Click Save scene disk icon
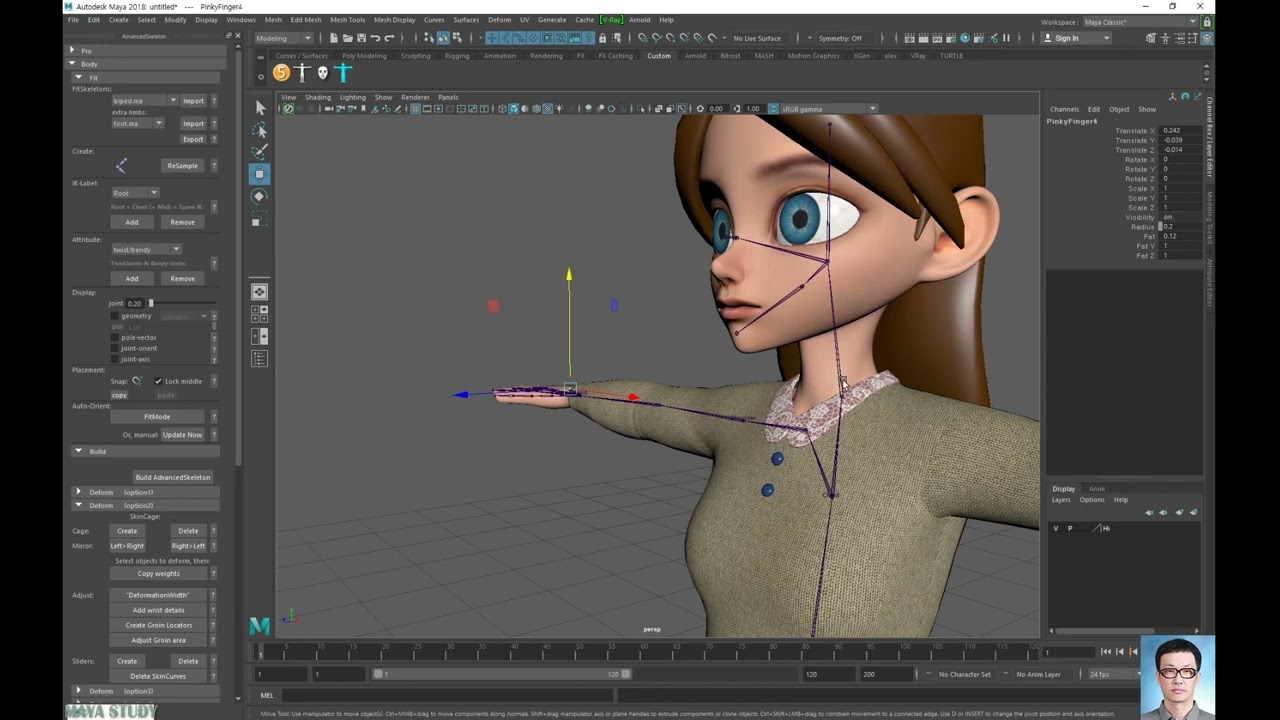 coord(361,38)
